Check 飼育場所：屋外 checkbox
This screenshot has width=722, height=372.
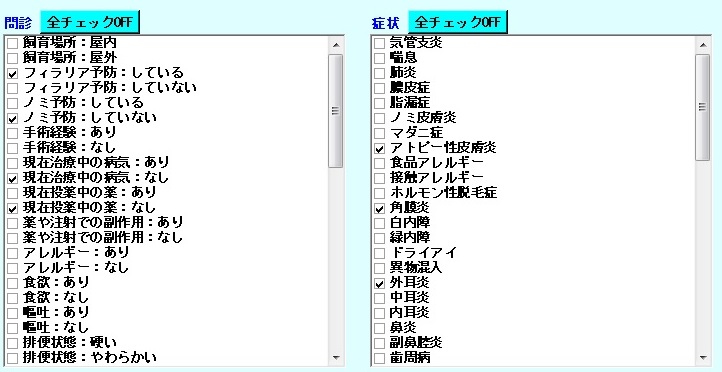13,58
